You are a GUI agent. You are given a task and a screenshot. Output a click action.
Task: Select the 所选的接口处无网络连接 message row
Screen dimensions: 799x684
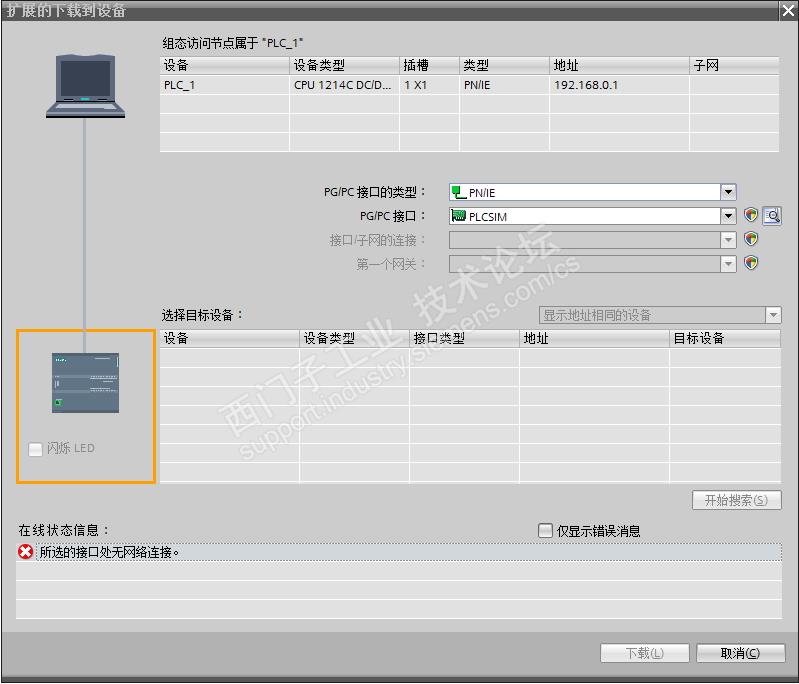pyautogui.click(x=399, y=552)
